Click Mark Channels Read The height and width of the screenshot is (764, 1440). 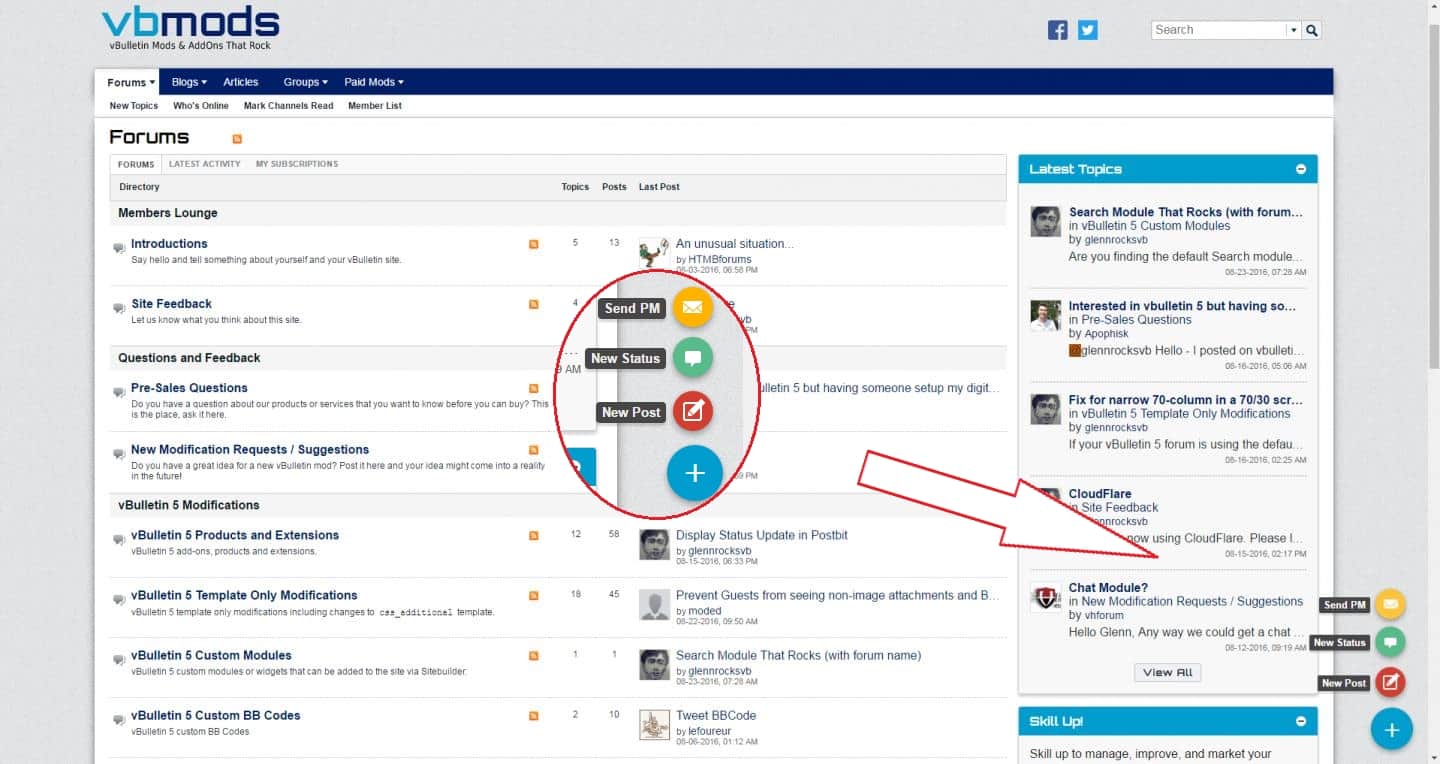tap(289, 106)
